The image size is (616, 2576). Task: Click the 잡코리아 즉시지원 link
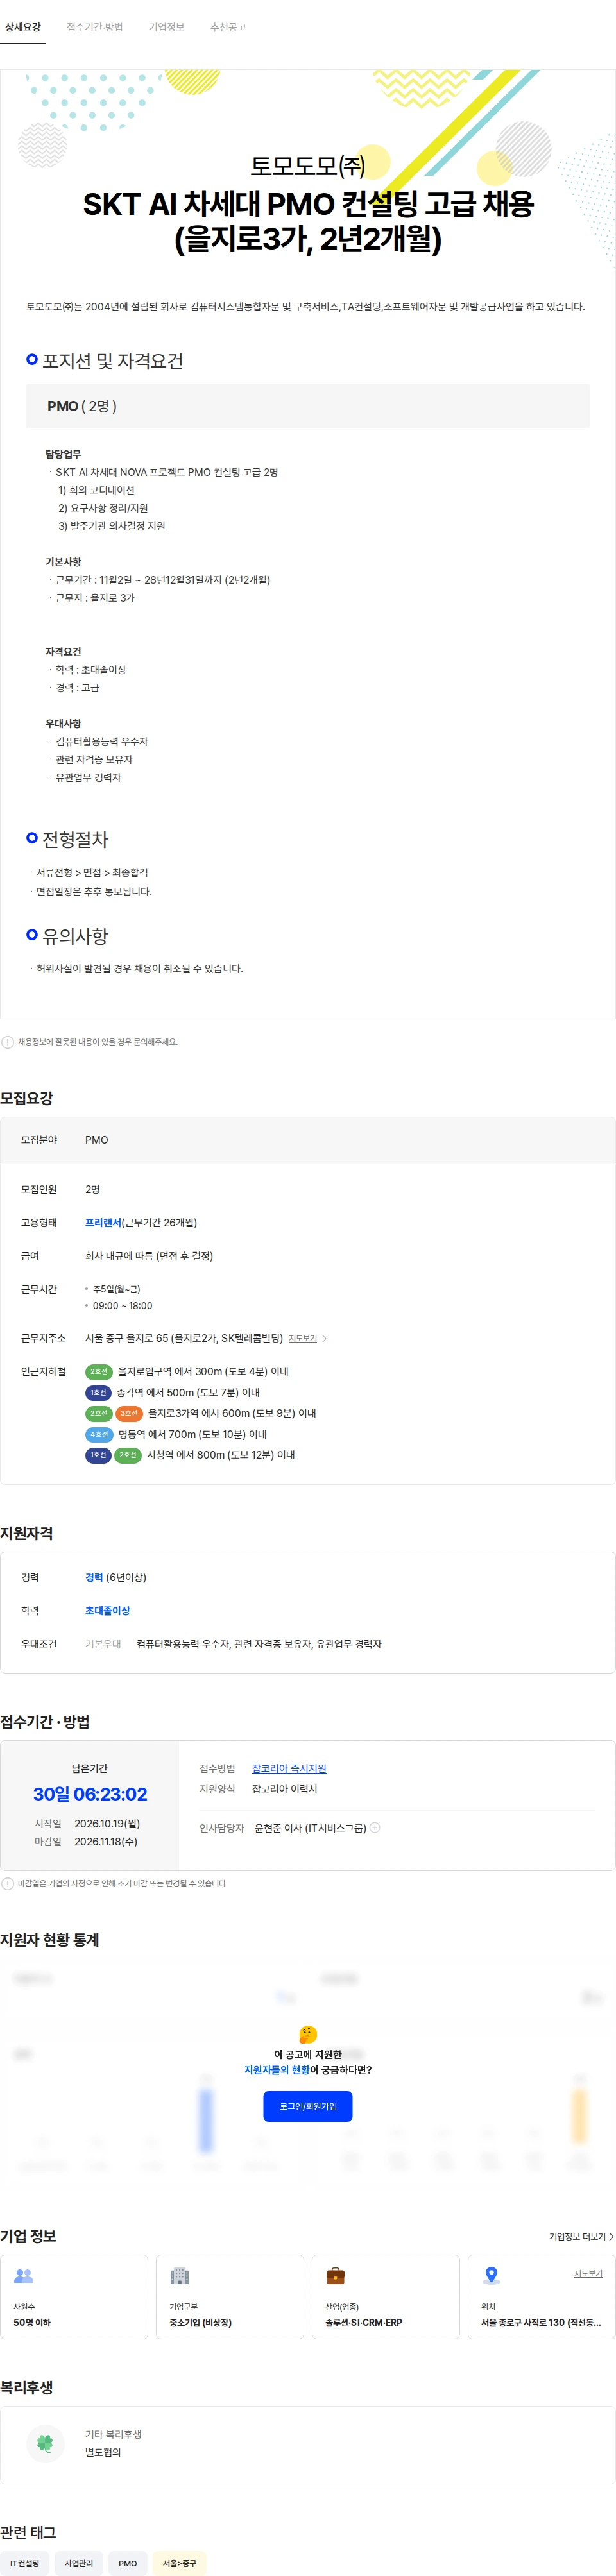[x=289, y=1769]
